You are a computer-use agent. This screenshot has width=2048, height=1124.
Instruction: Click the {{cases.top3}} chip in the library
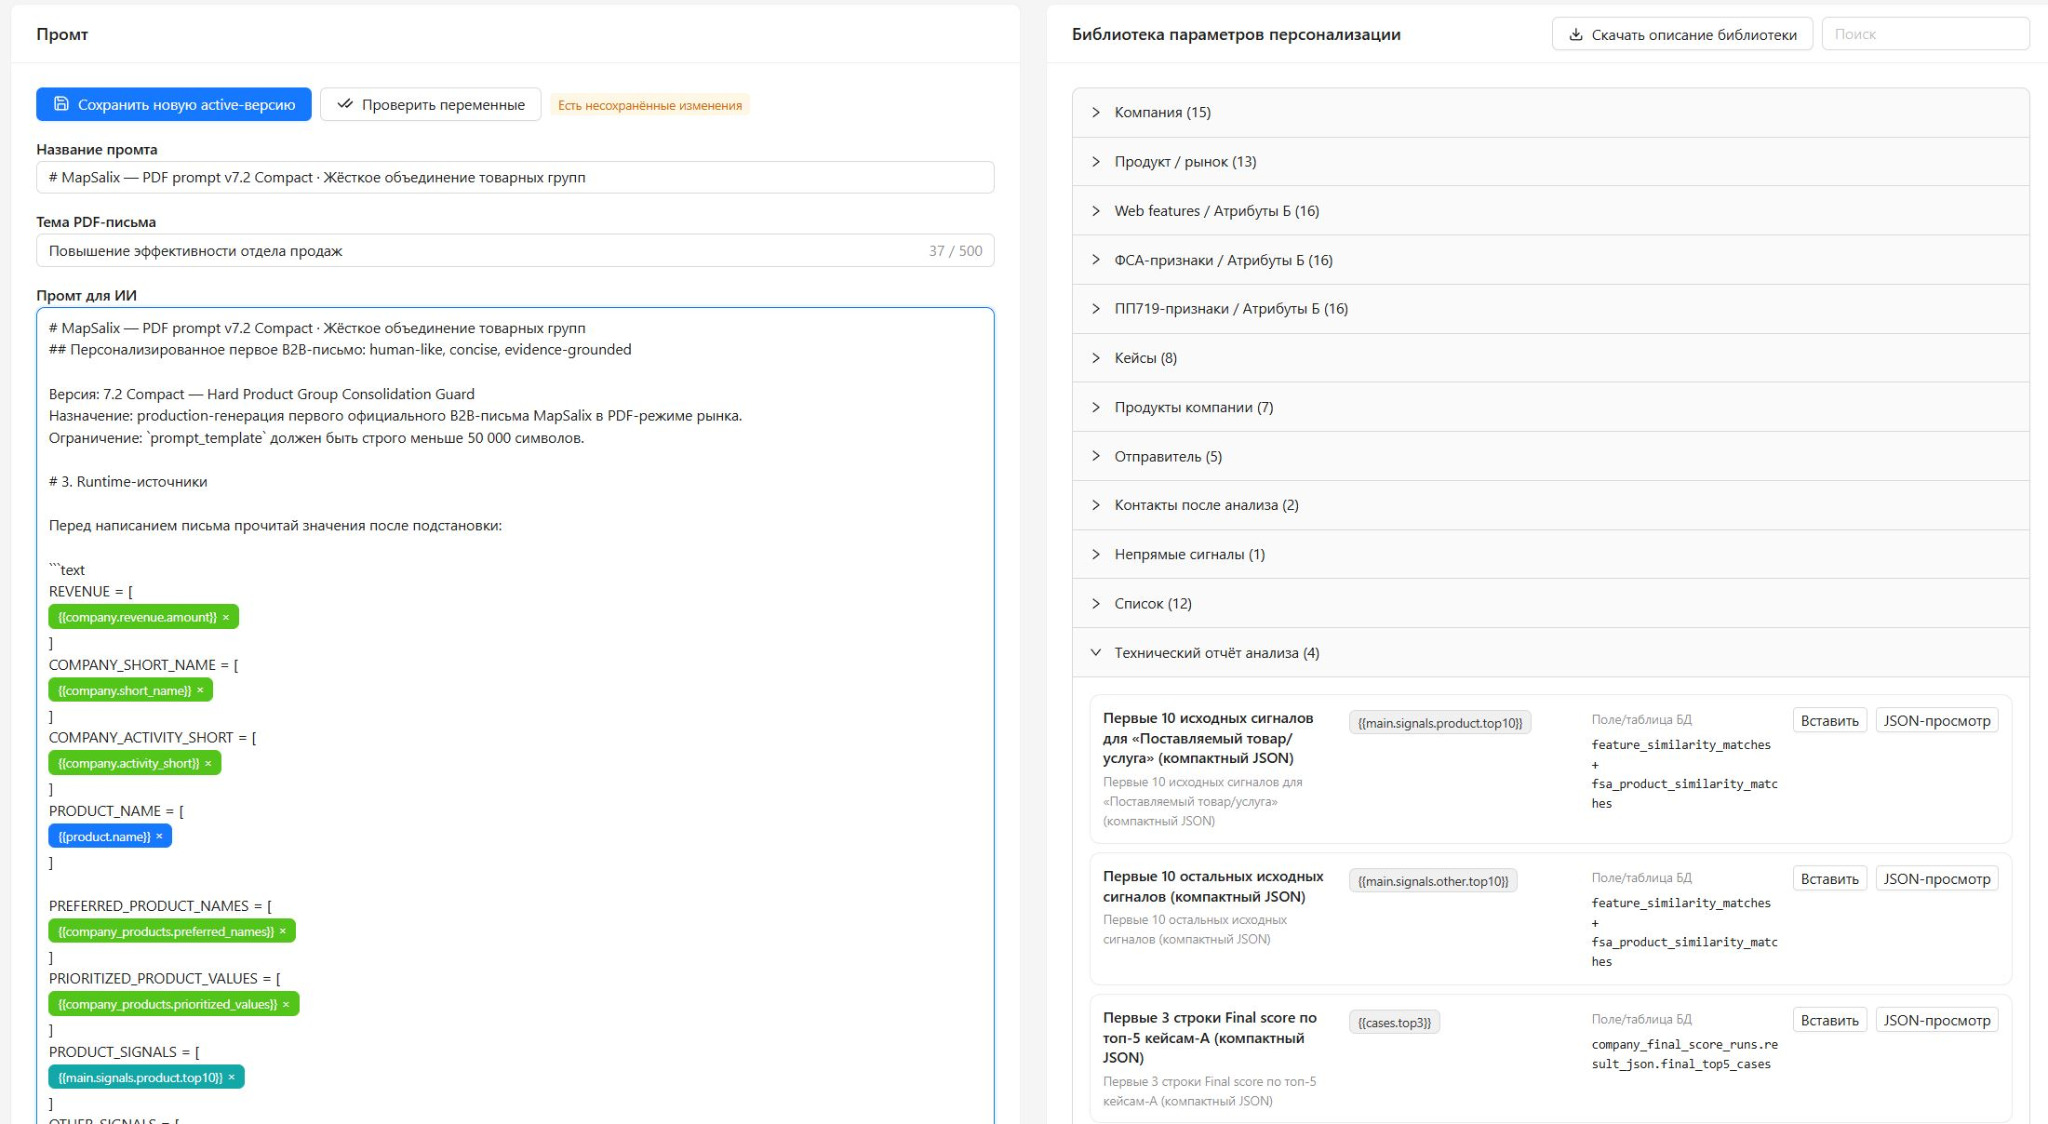point(1394,1022)
